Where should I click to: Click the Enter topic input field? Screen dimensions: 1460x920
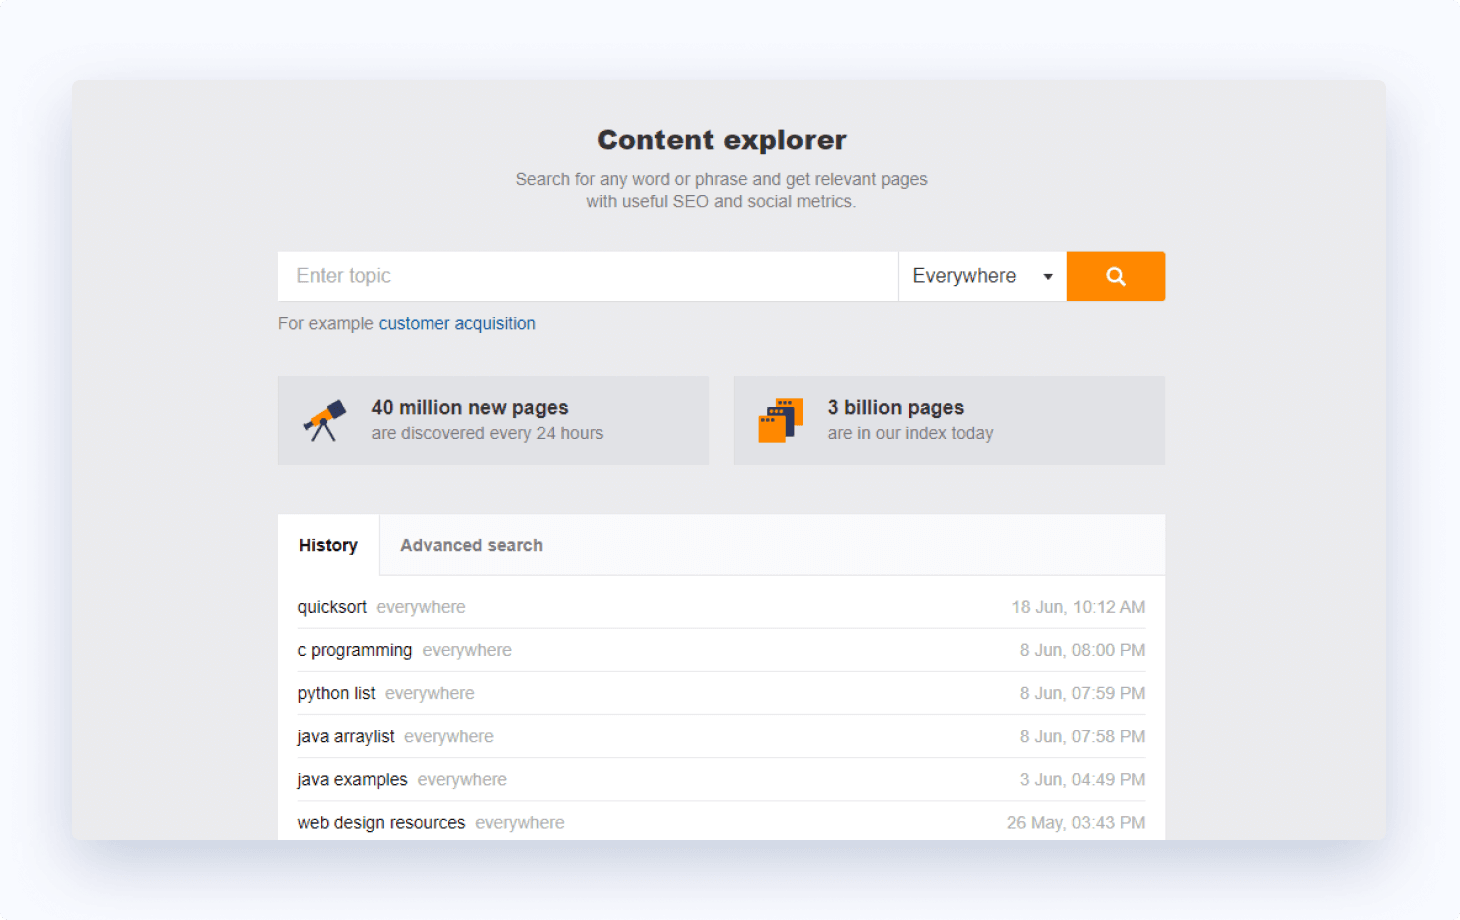point(587,276)
